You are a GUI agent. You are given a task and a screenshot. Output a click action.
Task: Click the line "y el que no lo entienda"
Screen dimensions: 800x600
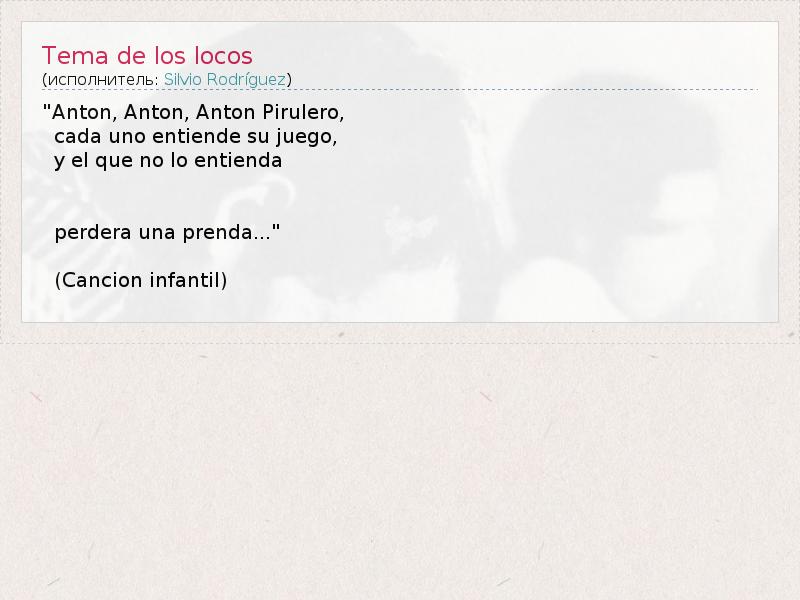tap(168, 161)
